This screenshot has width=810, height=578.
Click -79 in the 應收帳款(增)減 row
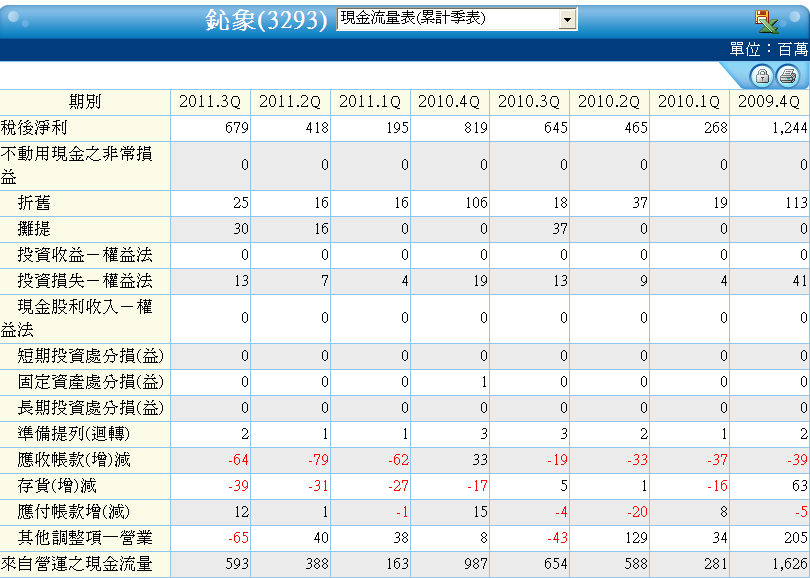click(x=318, y=460)
